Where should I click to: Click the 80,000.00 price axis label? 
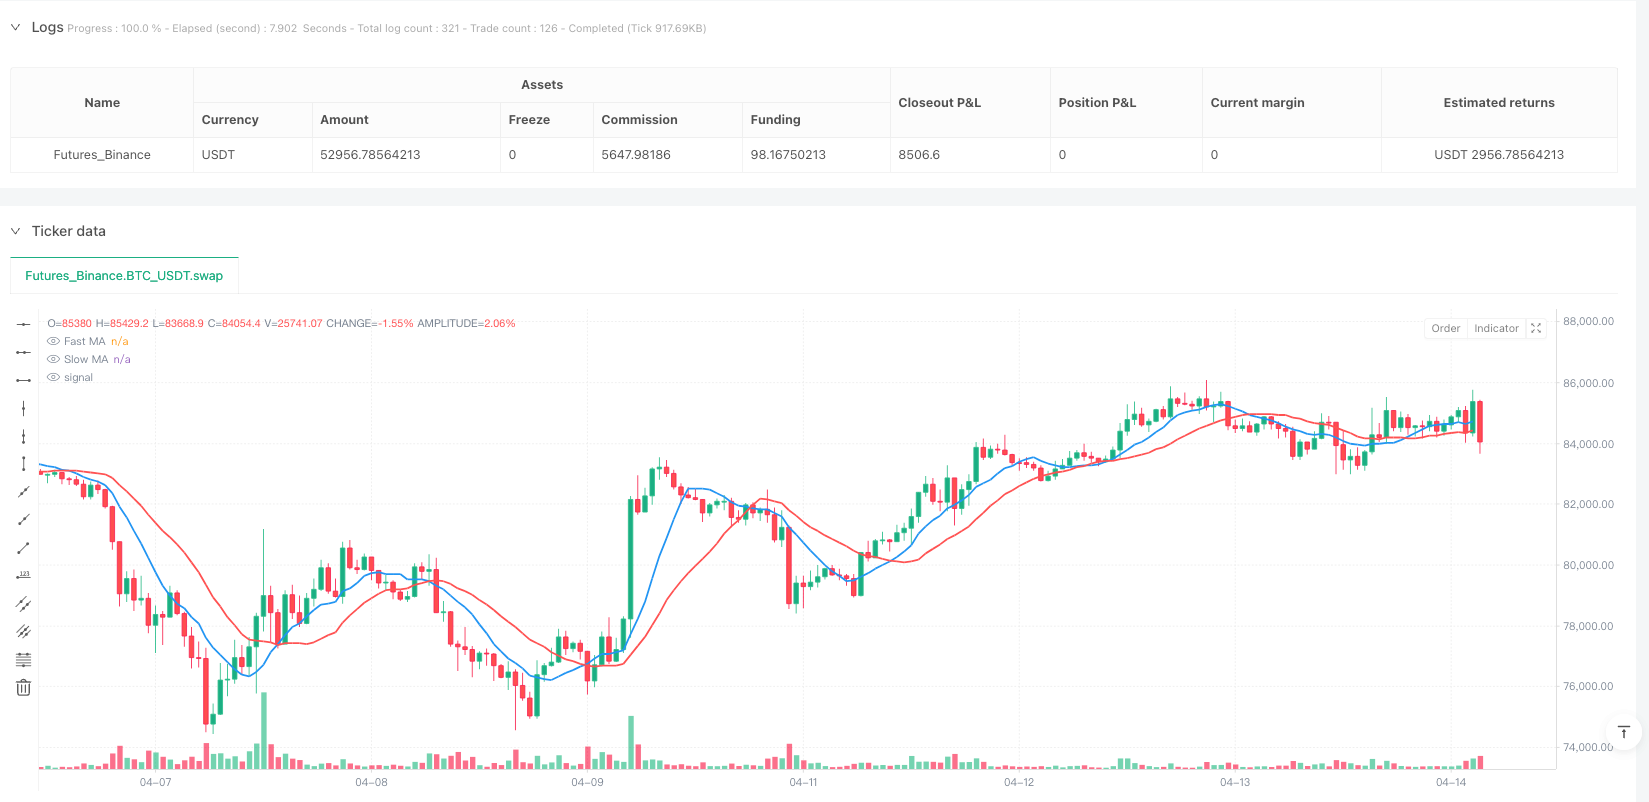coord(1588,565)
